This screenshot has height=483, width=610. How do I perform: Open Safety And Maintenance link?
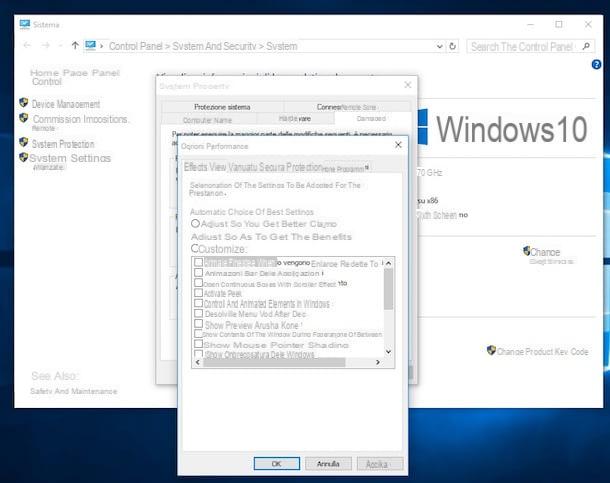click(74, 391)
